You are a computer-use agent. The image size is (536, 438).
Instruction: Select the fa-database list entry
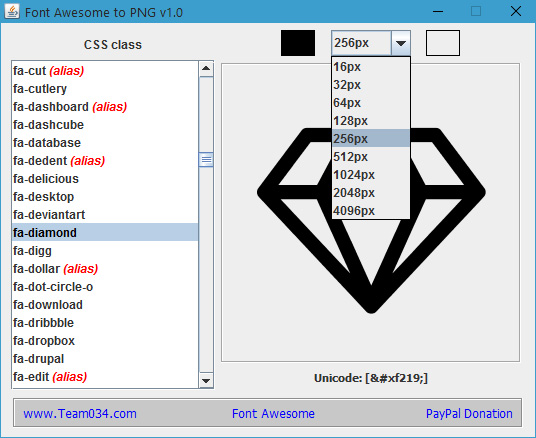(105, 143)
